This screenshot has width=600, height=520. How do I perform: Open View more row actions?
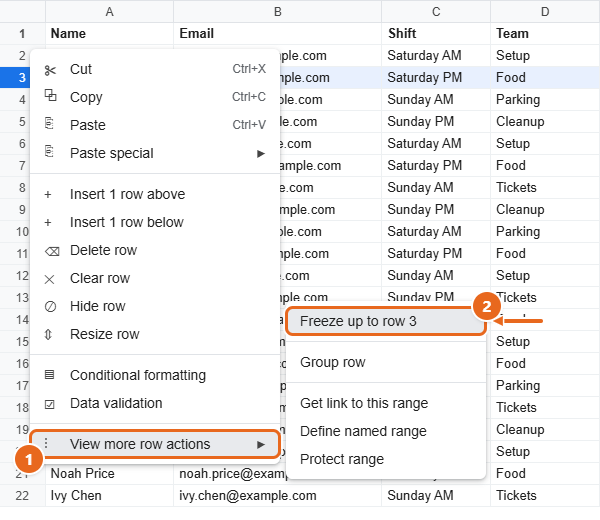point(155,444)
